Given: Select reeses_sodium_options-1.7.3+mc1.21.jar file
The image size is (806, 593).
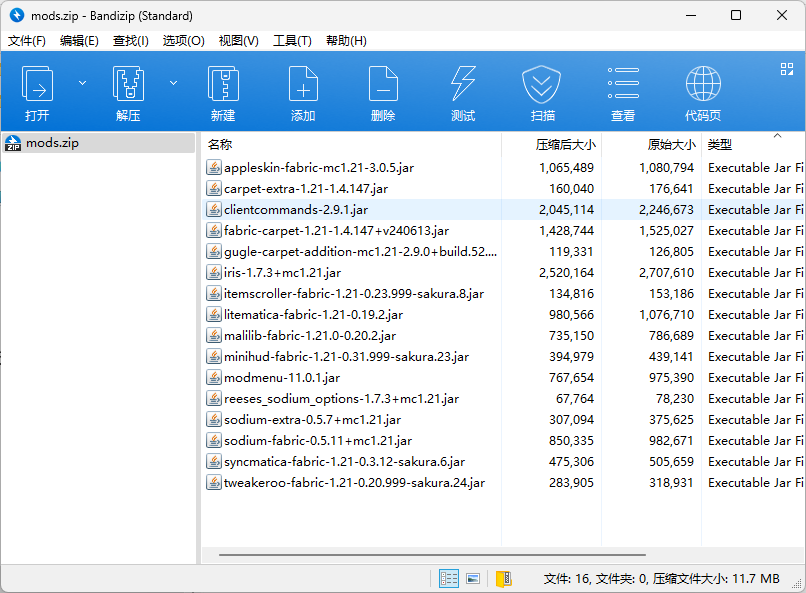Looking at the screenshot, I should (x=341, y=399).
